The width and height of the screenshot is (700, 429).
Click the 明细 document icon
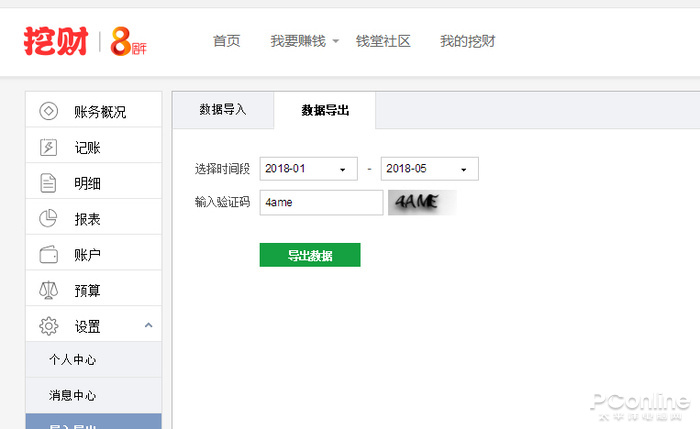pos(48,183)
